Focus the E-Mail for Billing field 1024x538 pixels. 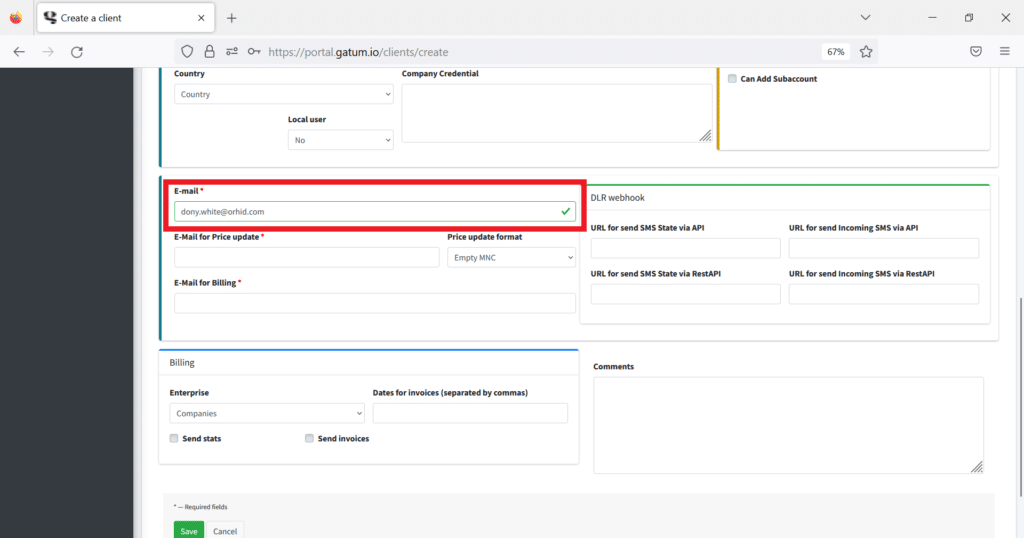pyautogui.click(x=375, y=303)
